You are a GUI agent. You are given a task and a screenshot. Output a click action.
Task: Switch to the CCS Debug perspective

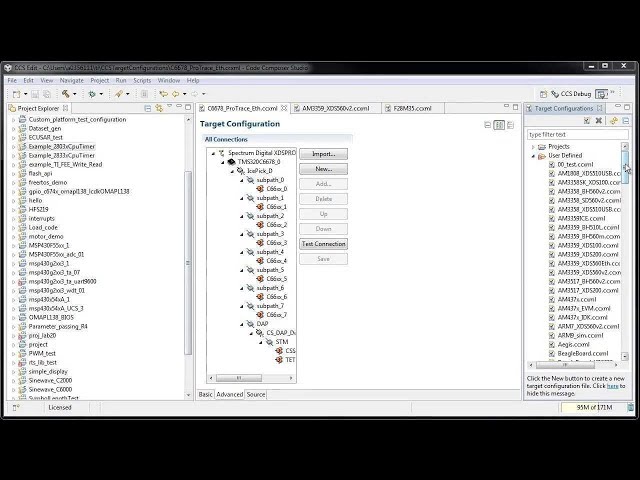571,94
